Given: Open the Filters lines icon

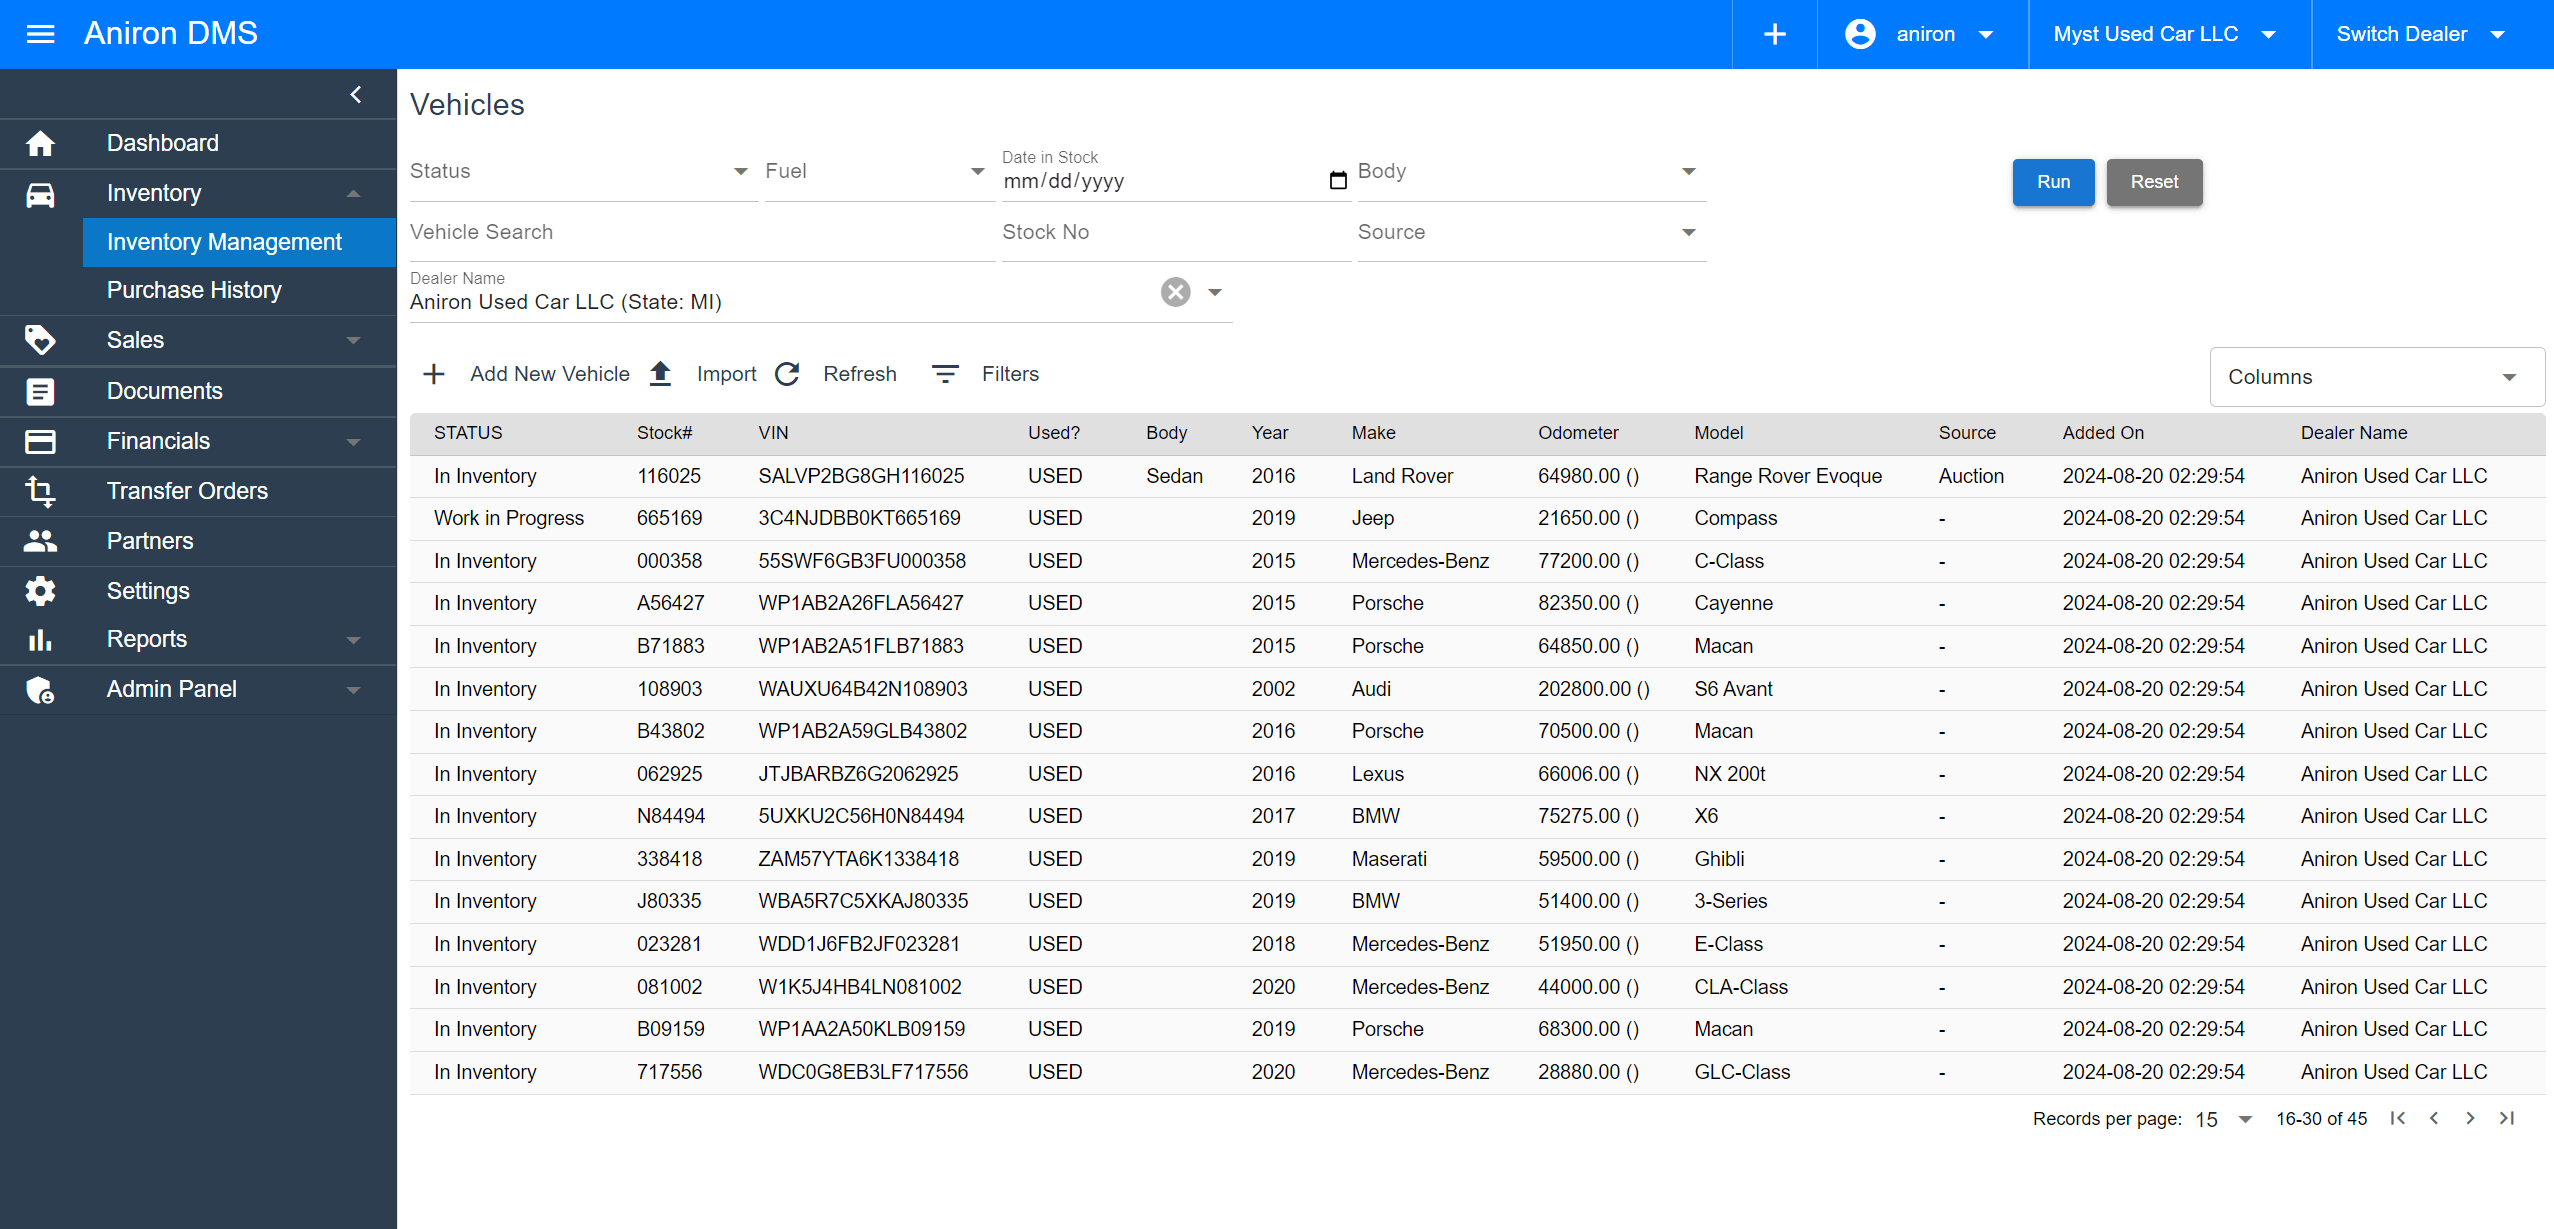Looking at the screenshot, I should pos(945,374).
